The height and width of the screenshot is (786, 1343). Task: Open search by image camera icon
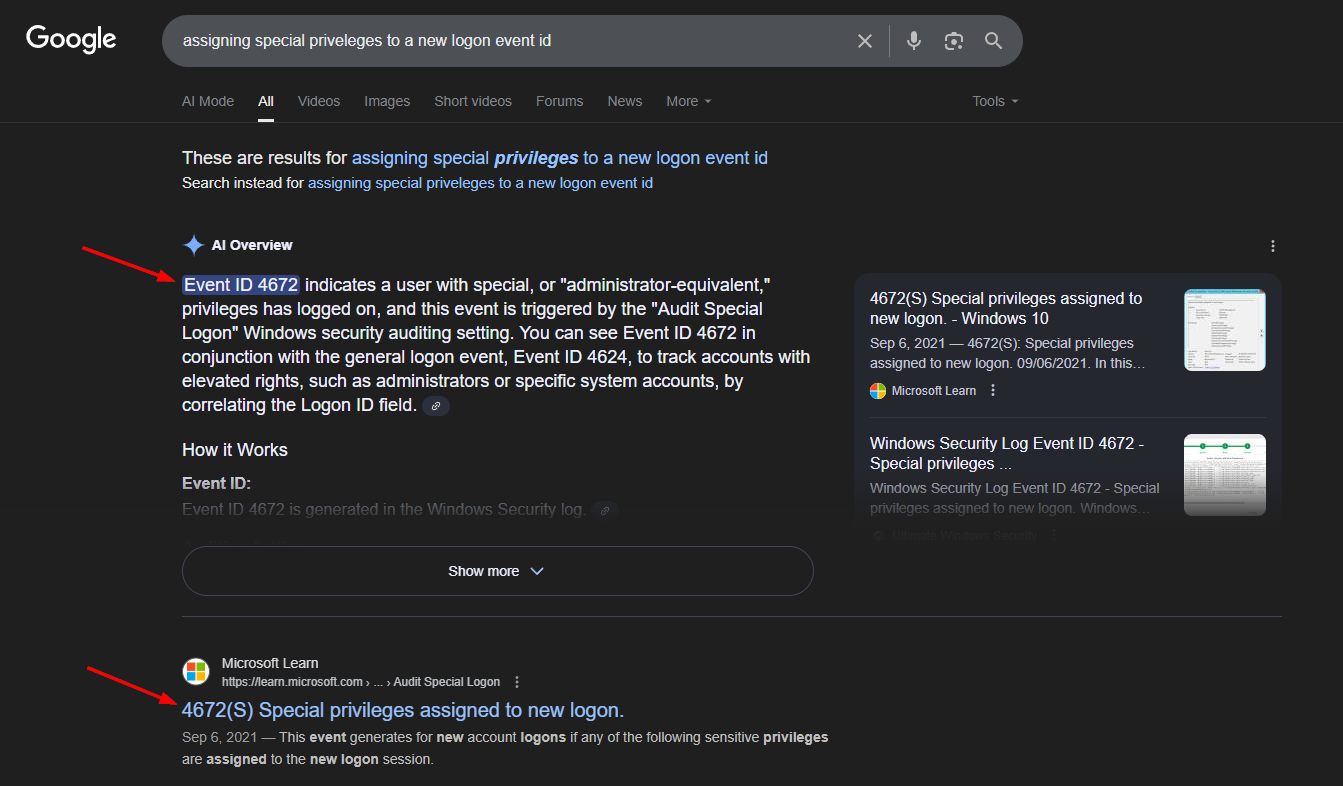[x=954, y=41]
